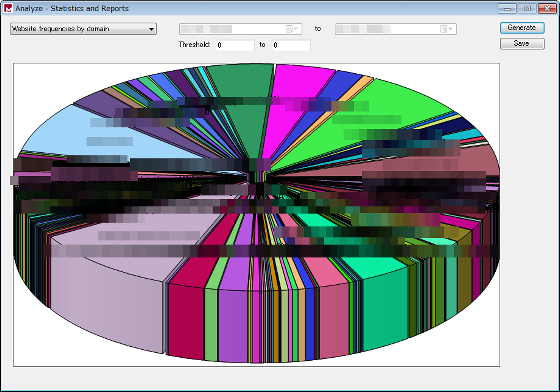The height and width of the screenshot is (392, 560).
Task: Focus the lower Threshold input field
Action: [235, 45]
